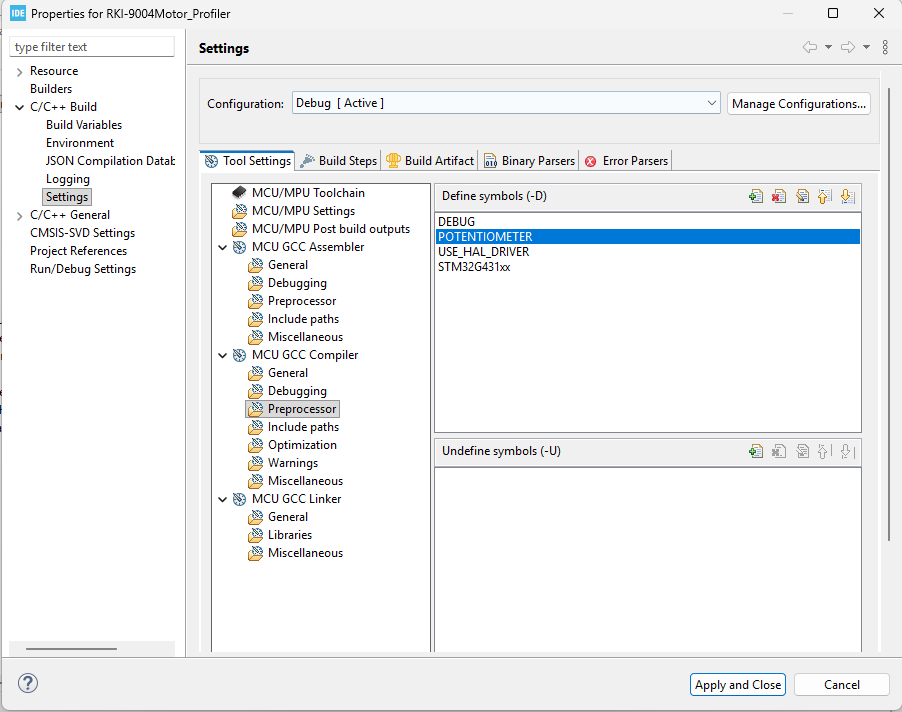902x712 pixels.
Task: Select Preprocessor under MCU GCC Assembler
Action: 301,301
